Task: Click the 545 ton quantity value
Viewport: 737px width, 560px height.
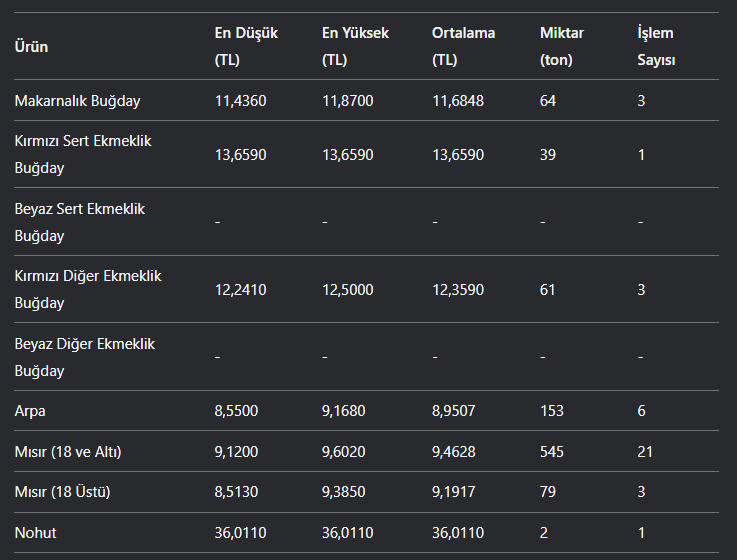Action: pyautogui.click(x=552, y=452)
